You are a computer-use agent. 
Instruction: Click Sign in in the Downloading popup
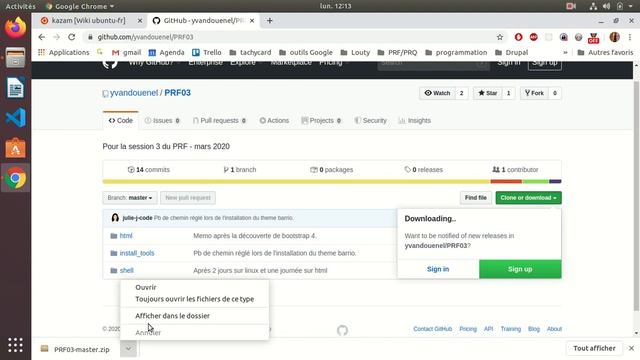438,269
